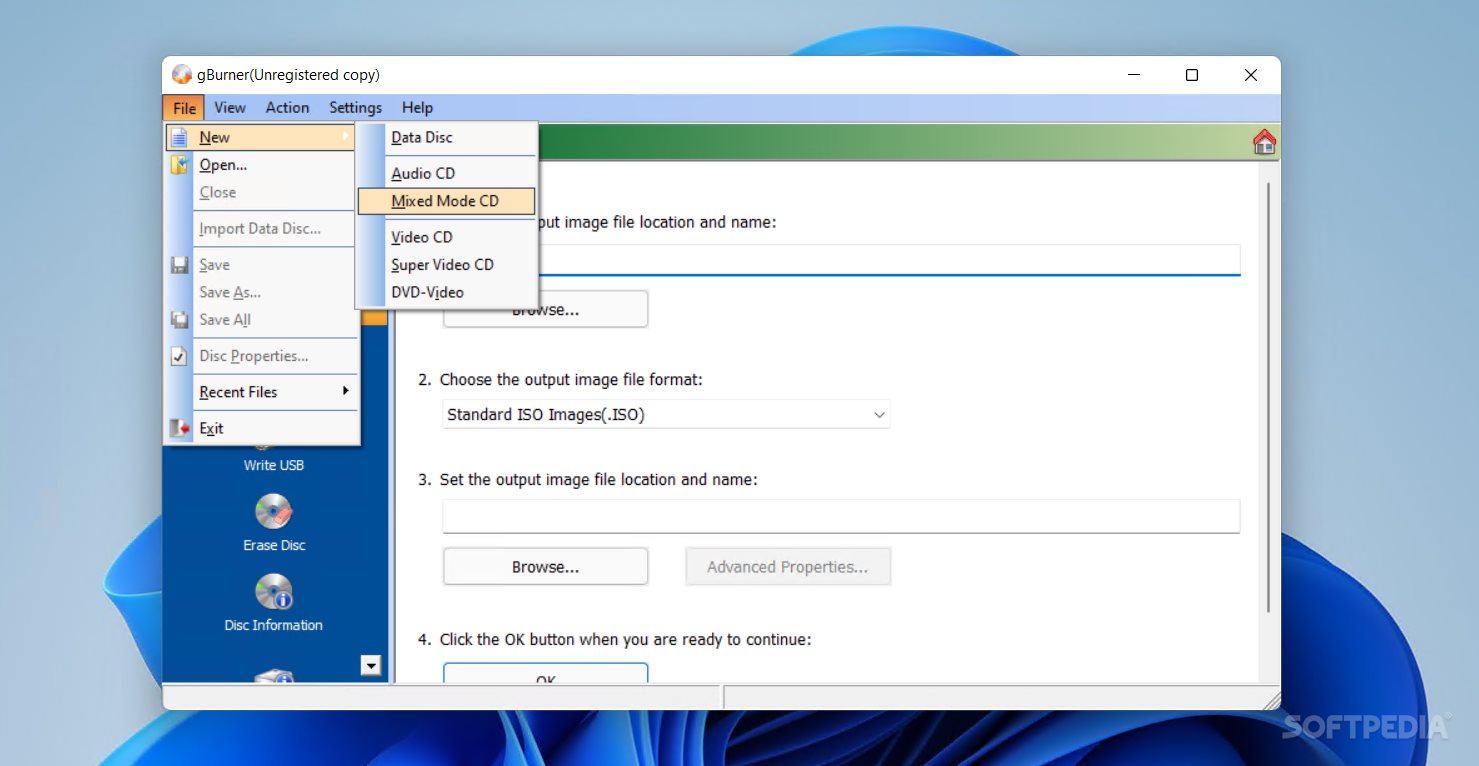Click the Close menu entry
The image size is (1479, 766).
point(262,193)
